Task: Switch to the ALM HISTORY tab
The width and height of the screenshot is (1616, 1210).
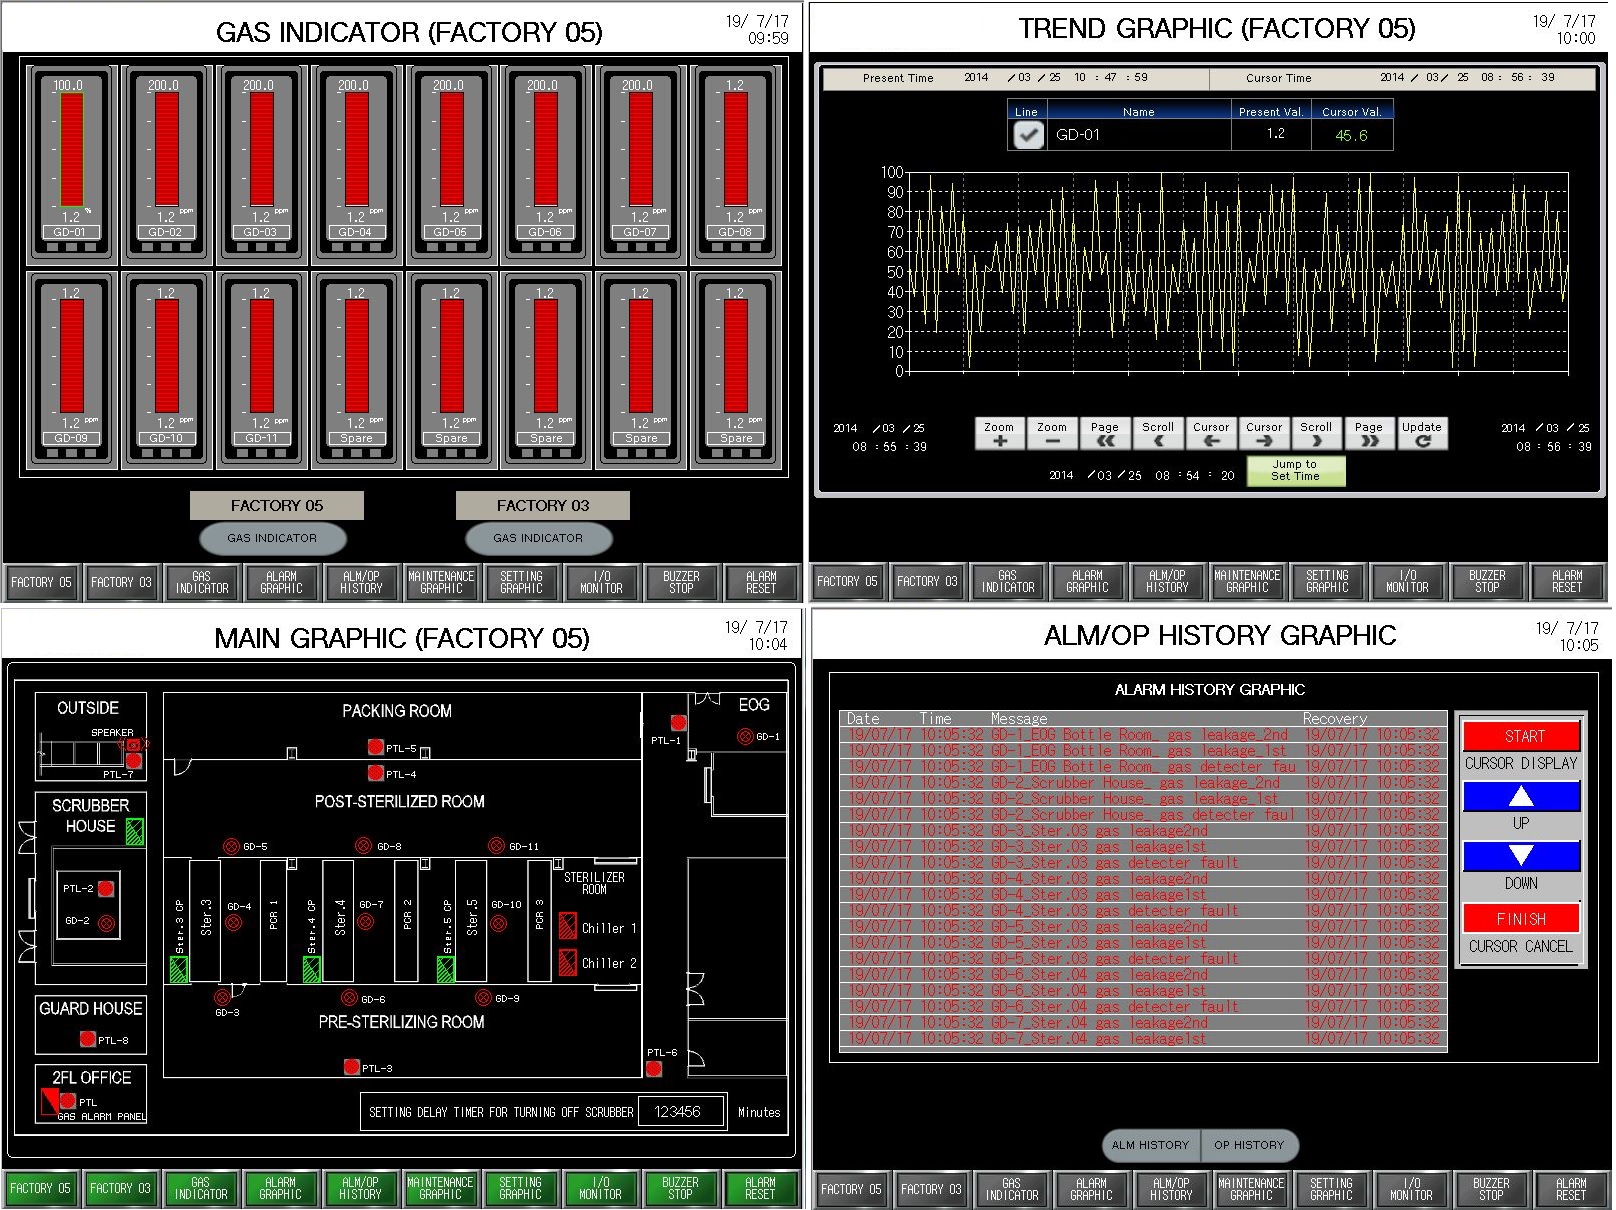Action: point(1150,1145)
